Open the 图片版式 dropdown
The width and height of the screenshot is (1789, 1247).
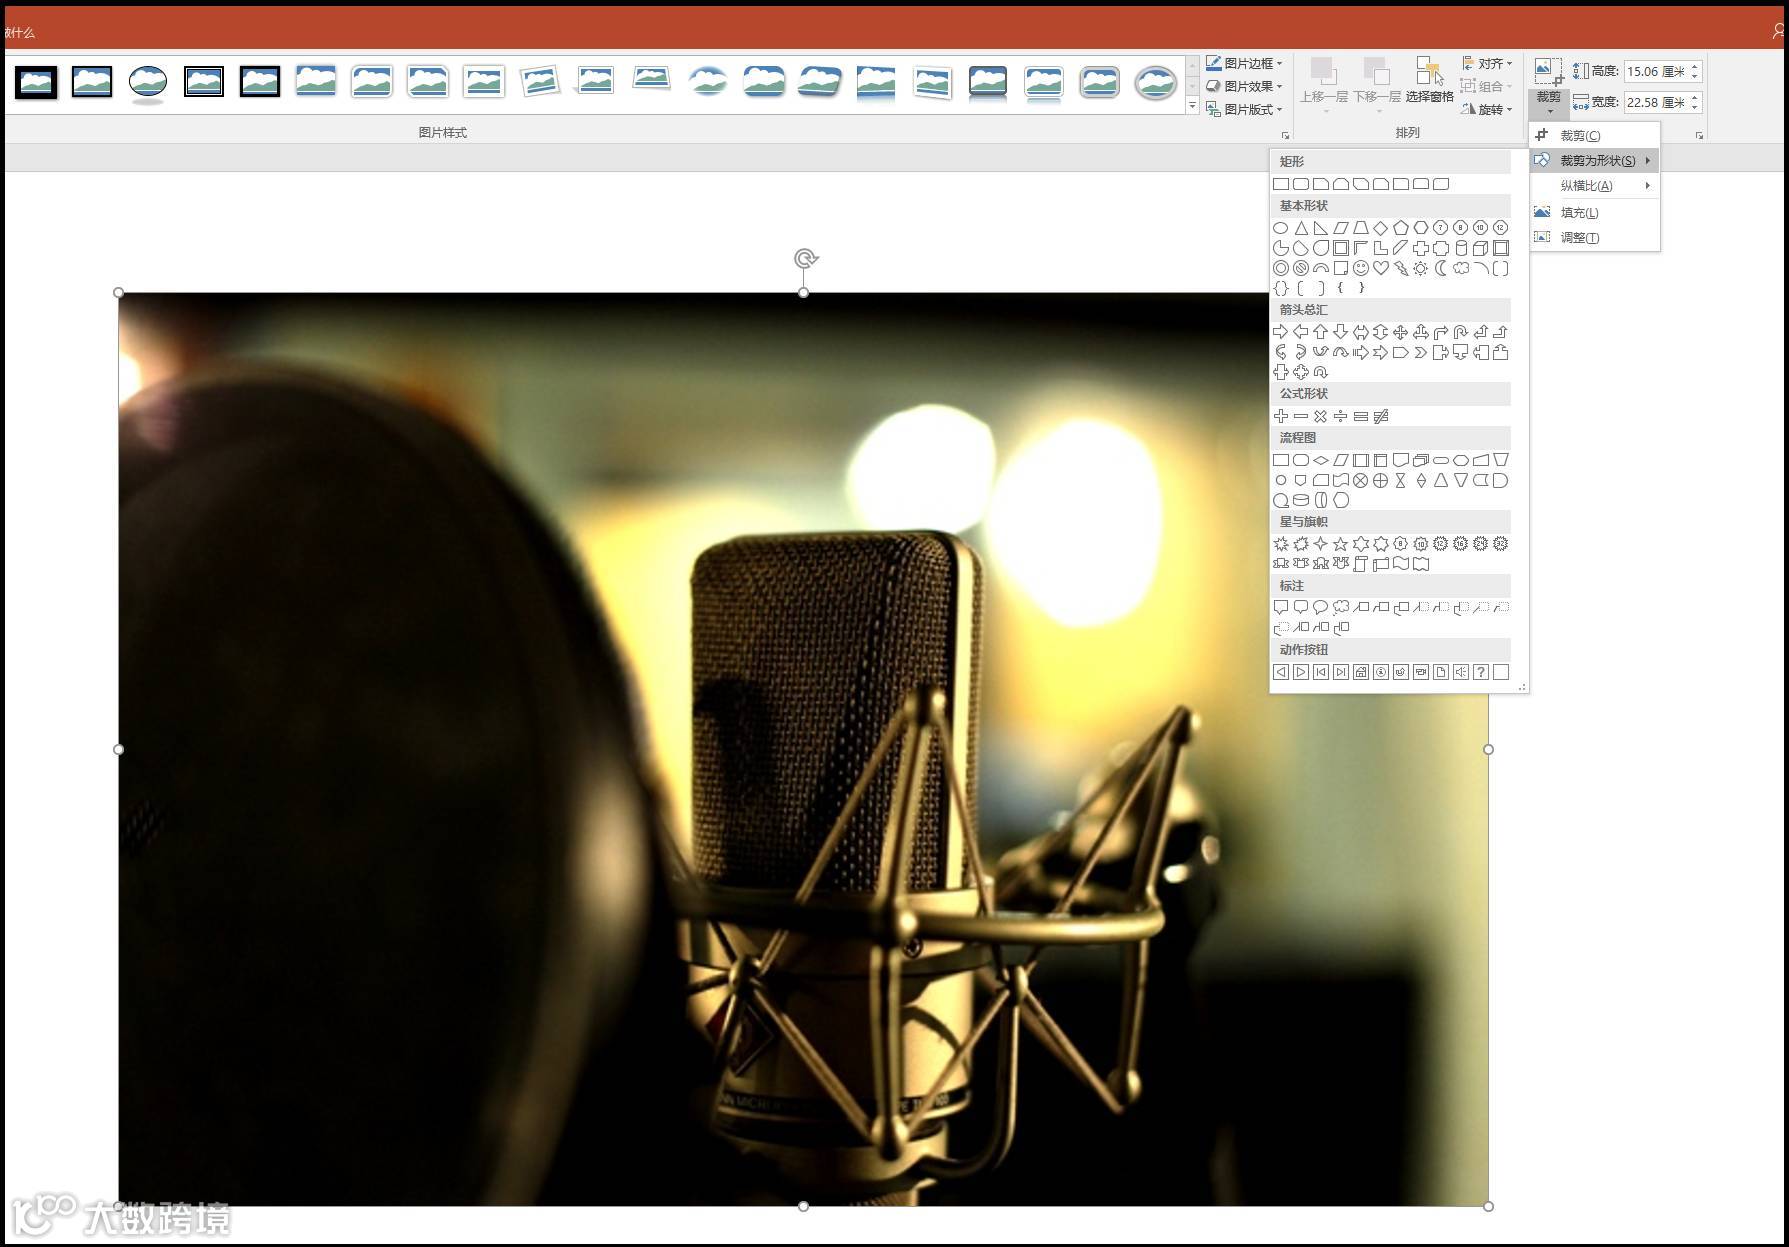[x=1244, y=109]
